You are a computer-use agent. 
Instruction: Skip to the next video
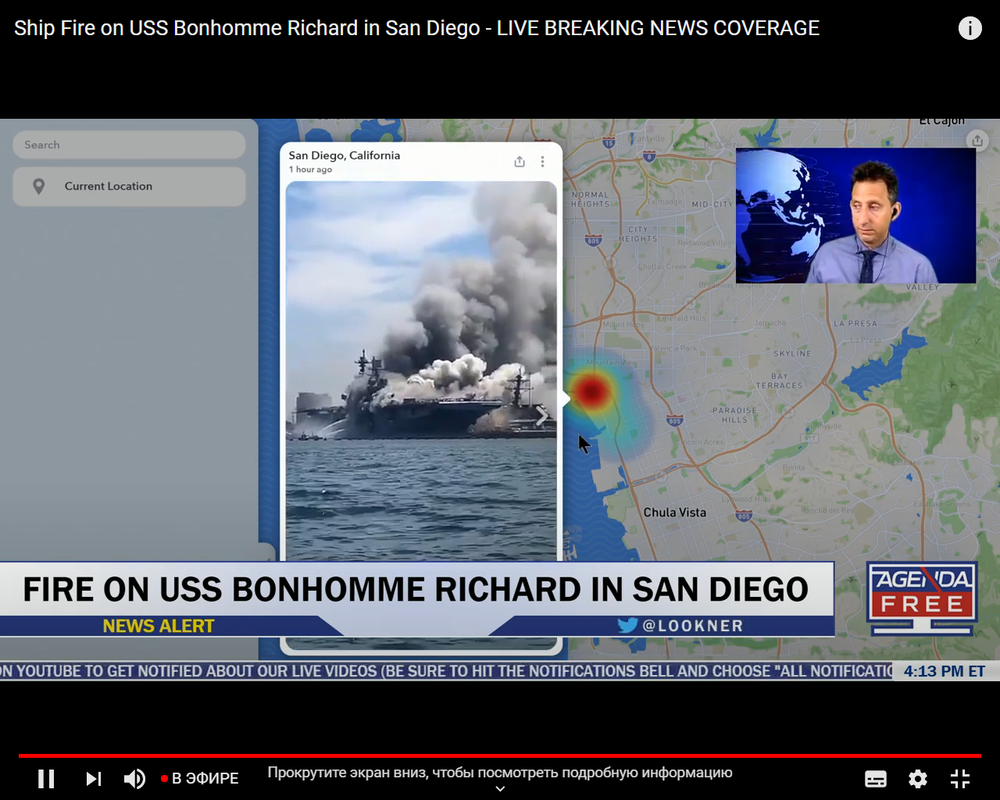(94, 778)
